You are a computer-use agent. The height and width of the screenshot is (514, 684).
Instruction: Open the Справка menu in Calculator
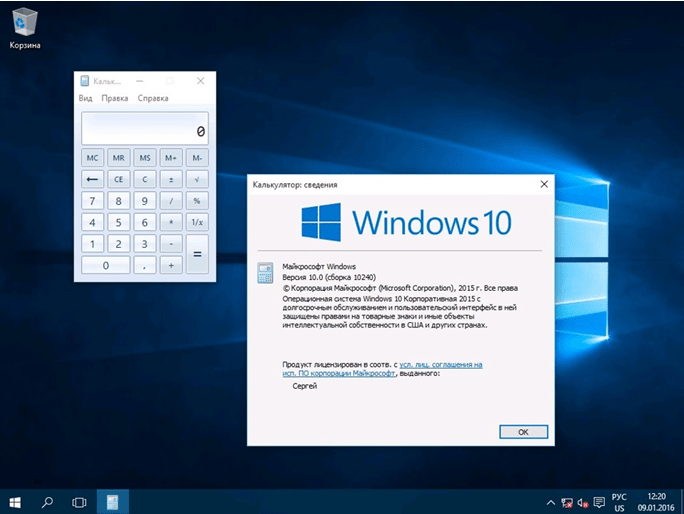(x=153, y=98)
